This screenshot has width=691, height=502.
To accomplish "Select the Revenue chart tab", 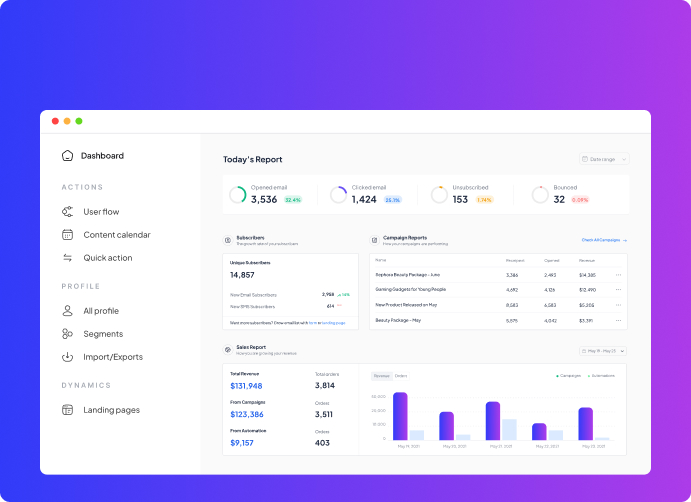I will point(381,376).
